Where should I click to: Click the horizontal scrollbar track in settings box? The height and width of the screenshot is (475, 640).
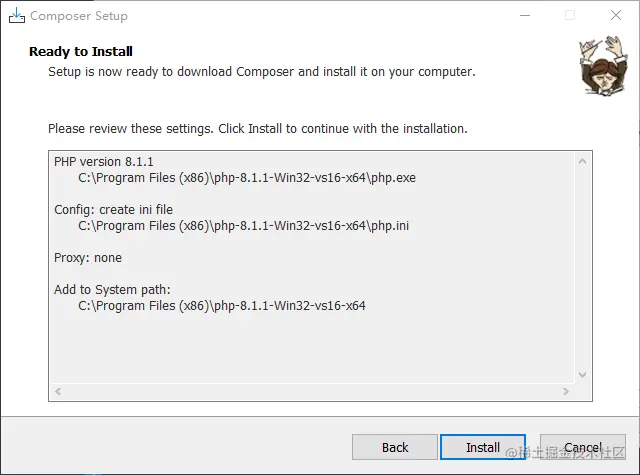pyautogui.click(x=312, y=391)
